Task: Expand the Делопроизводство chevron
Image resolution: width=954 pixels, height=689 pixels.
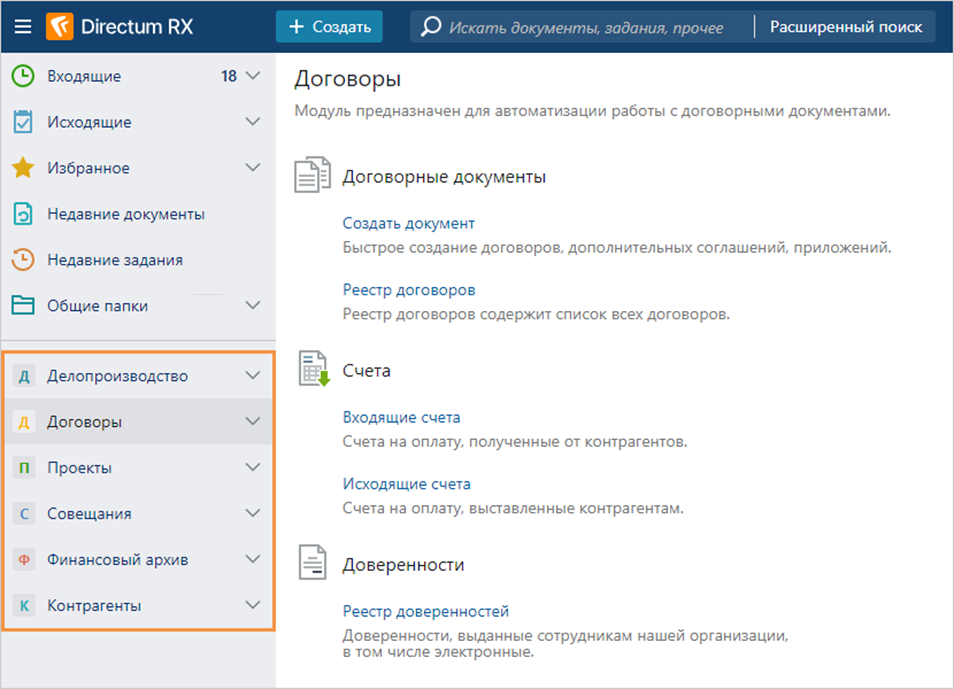Action: pyautogui.click(x=252, y=376)
